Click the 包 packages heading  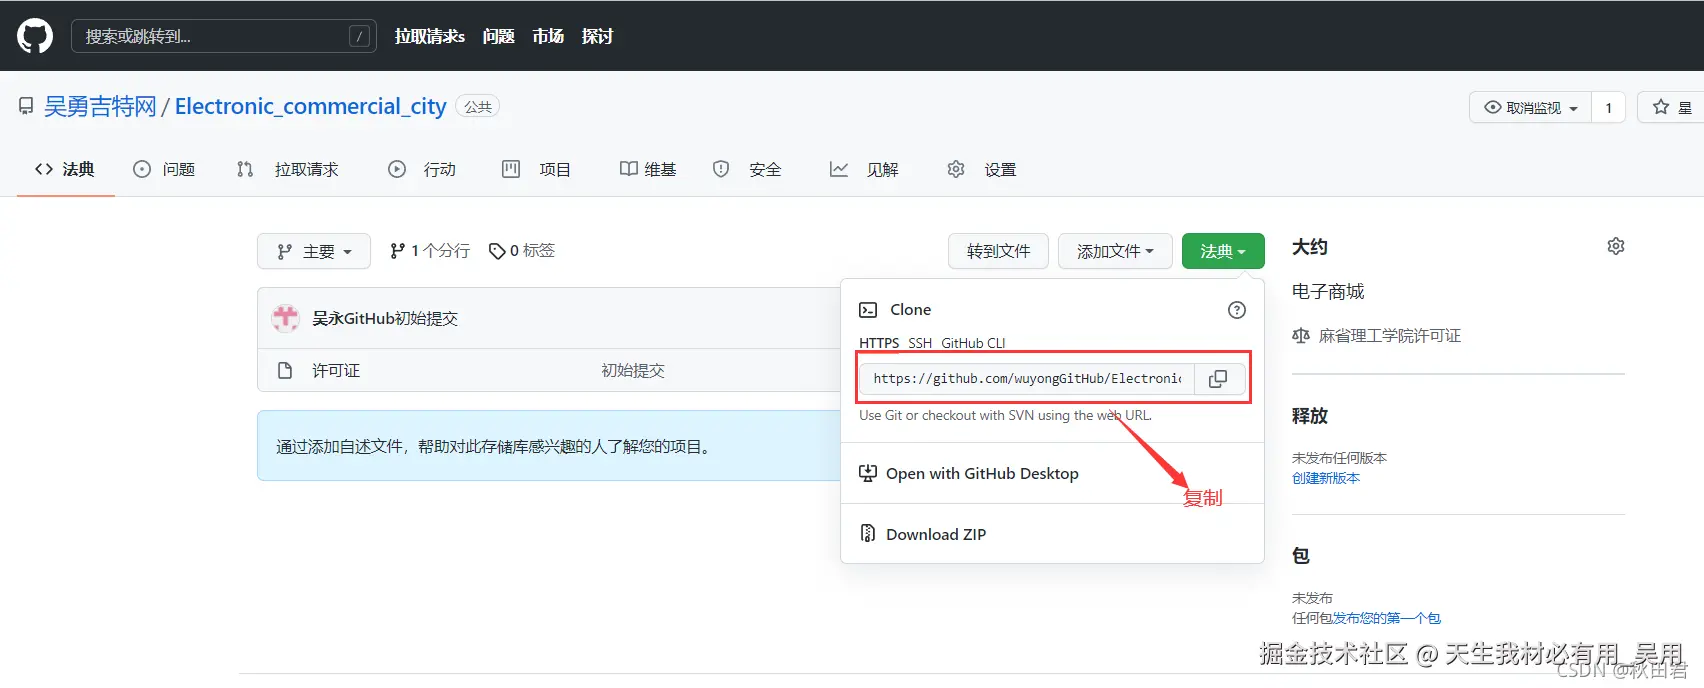[1301, 556]
